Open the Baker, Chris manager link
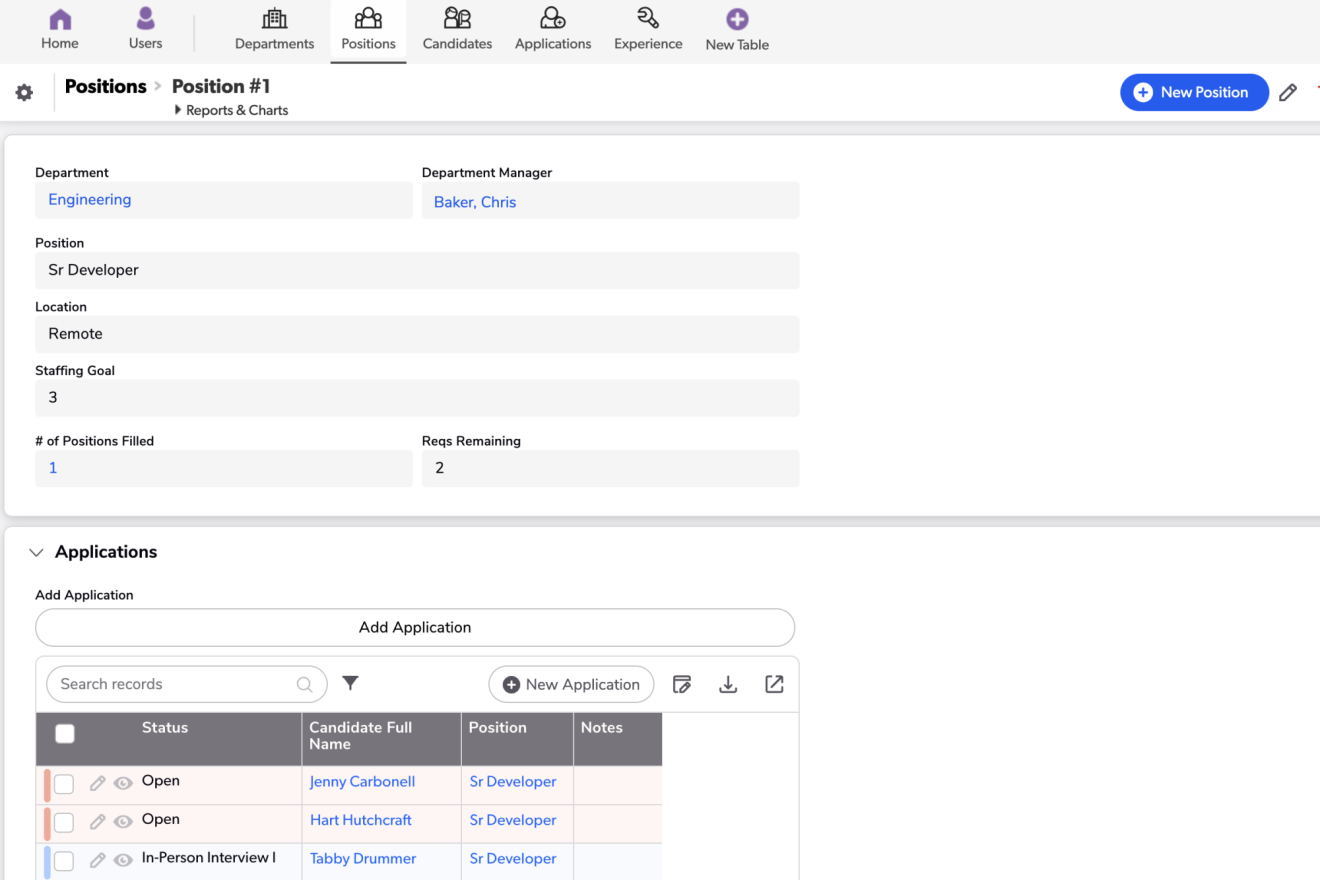1320x880 pixels. click(x=475, y=202)
